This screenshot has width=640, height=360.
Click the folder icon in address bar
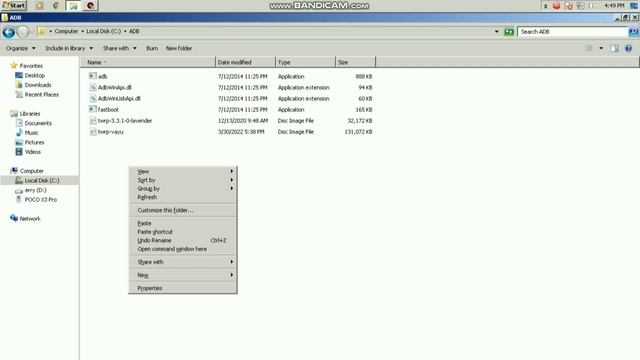coord(42,31)
